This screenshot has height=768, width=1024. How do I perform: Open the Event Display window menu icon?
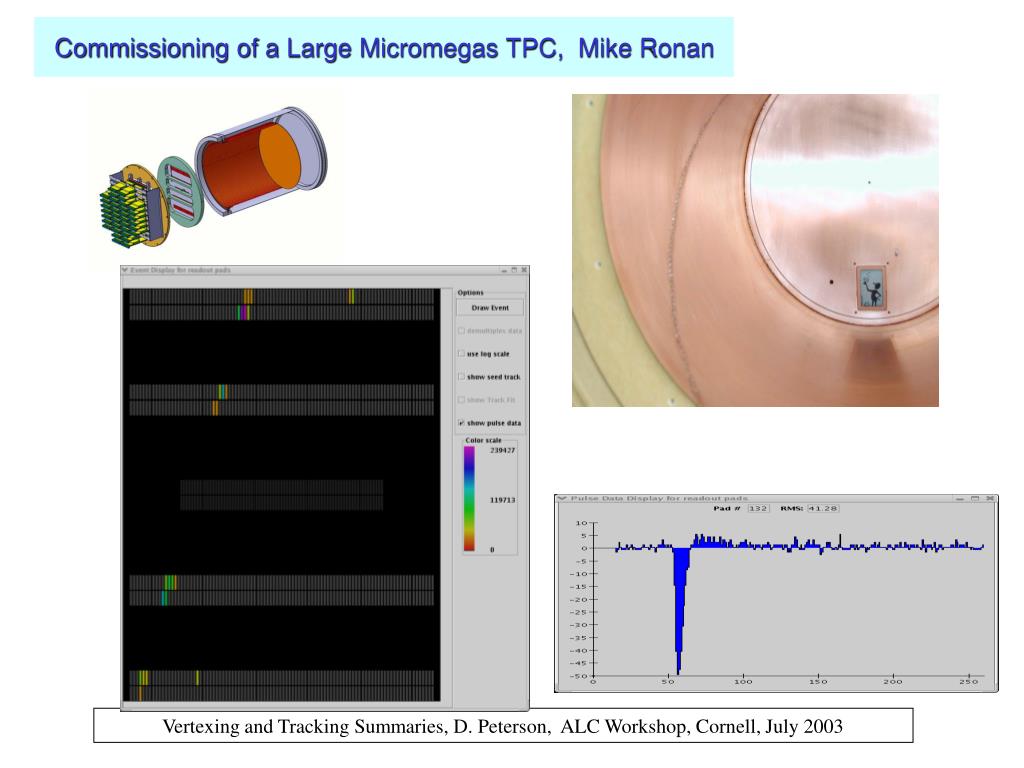pos(125,270)
